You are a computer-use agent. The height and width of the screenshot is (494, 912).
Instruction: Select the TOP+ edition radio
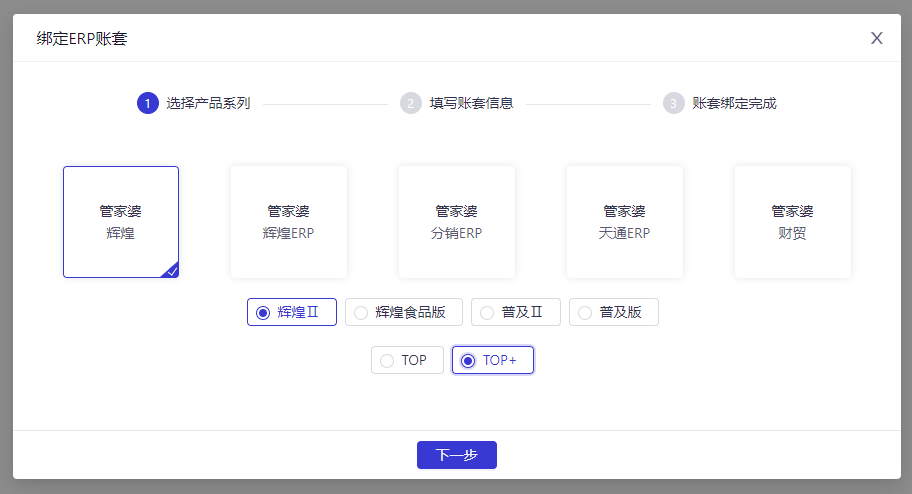(493, 360)
